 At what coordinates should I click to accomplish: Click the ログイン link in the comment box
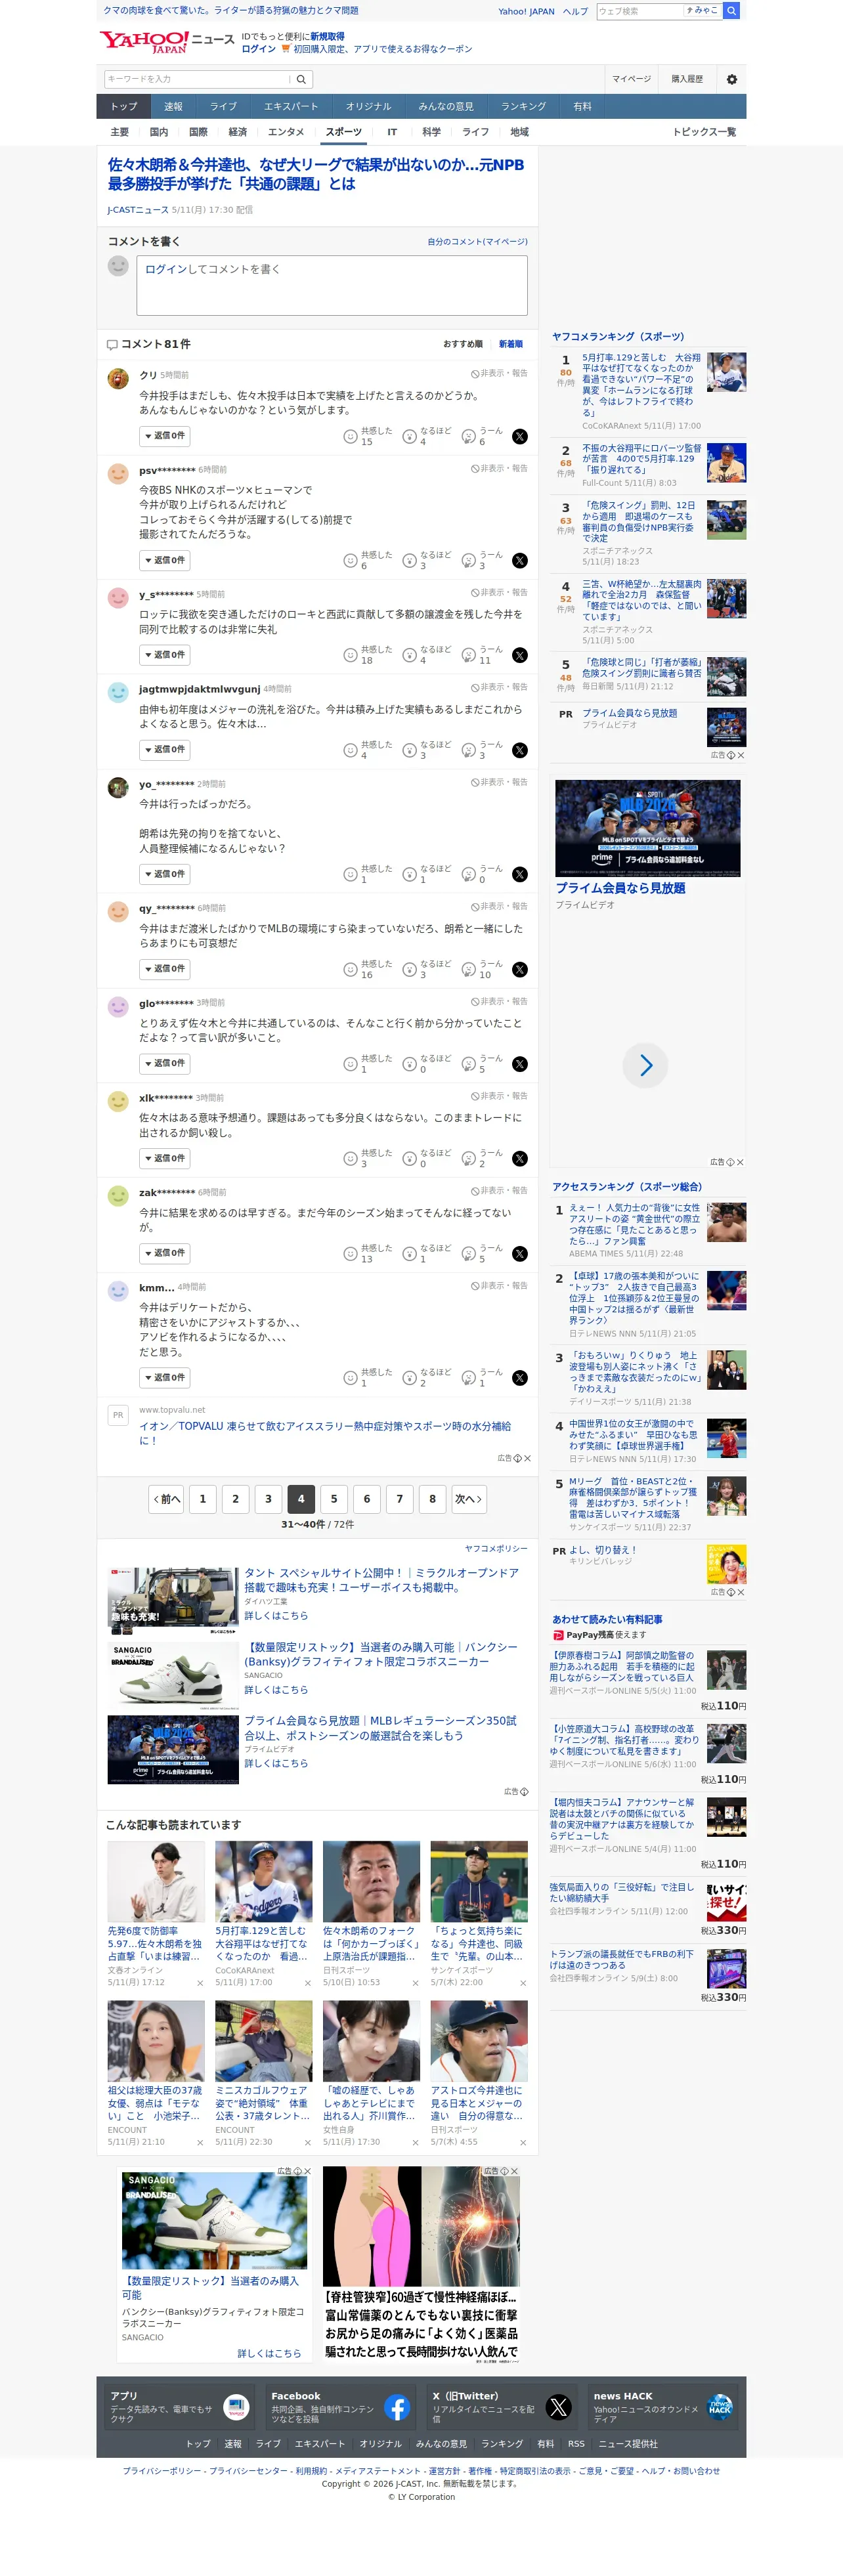166,270
